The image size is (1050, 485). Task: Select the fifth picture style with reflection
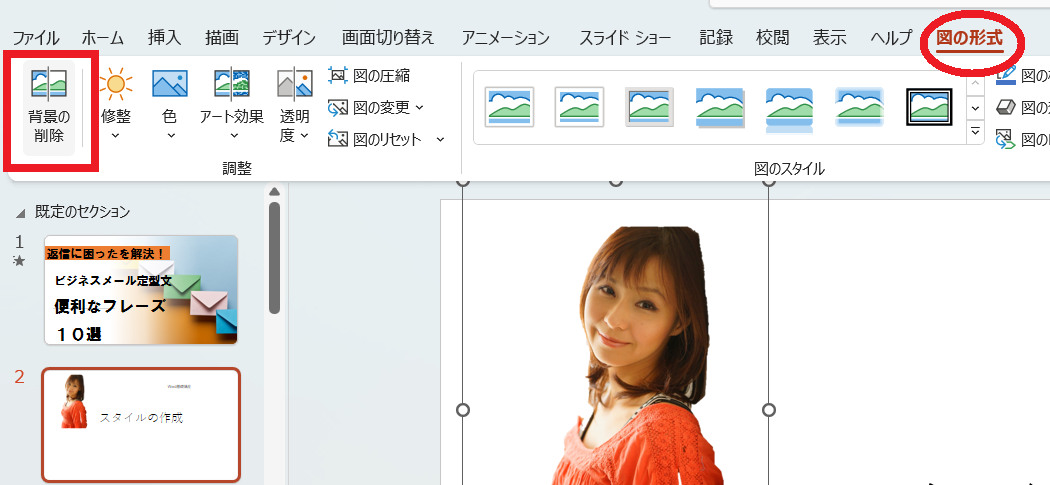pyautogui.click(x=790, y=109)
